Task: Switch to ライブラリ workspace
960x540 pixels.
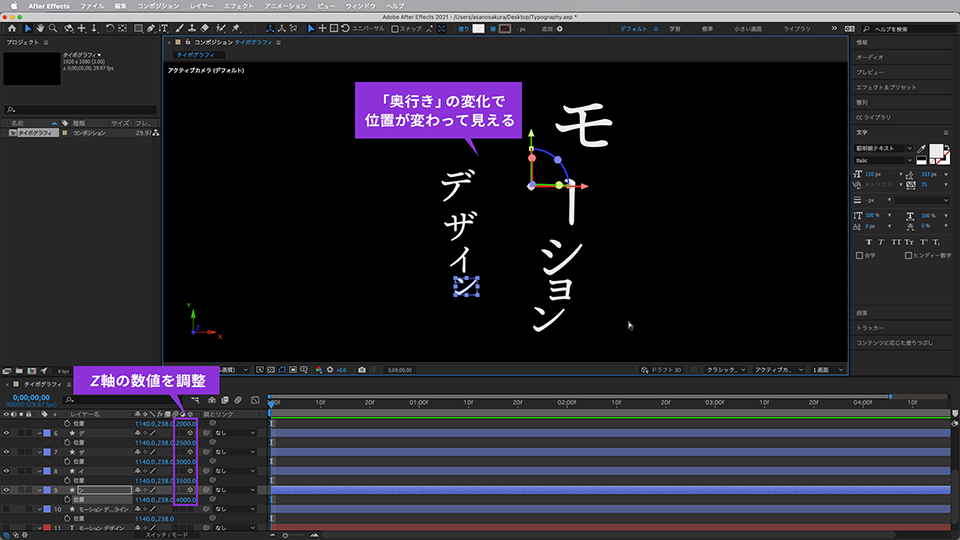Action: tap(797, 29)
